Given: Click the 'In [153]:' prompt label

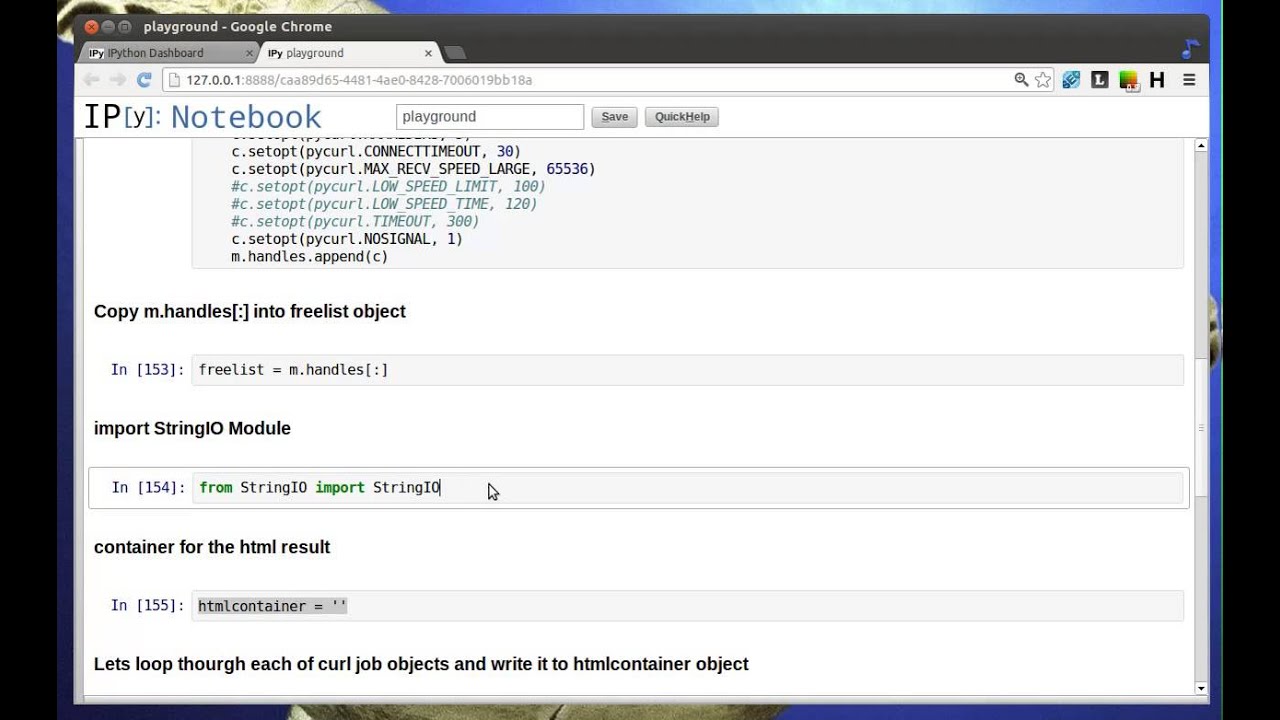Looking at the screenshot, I should coord(147,370).
